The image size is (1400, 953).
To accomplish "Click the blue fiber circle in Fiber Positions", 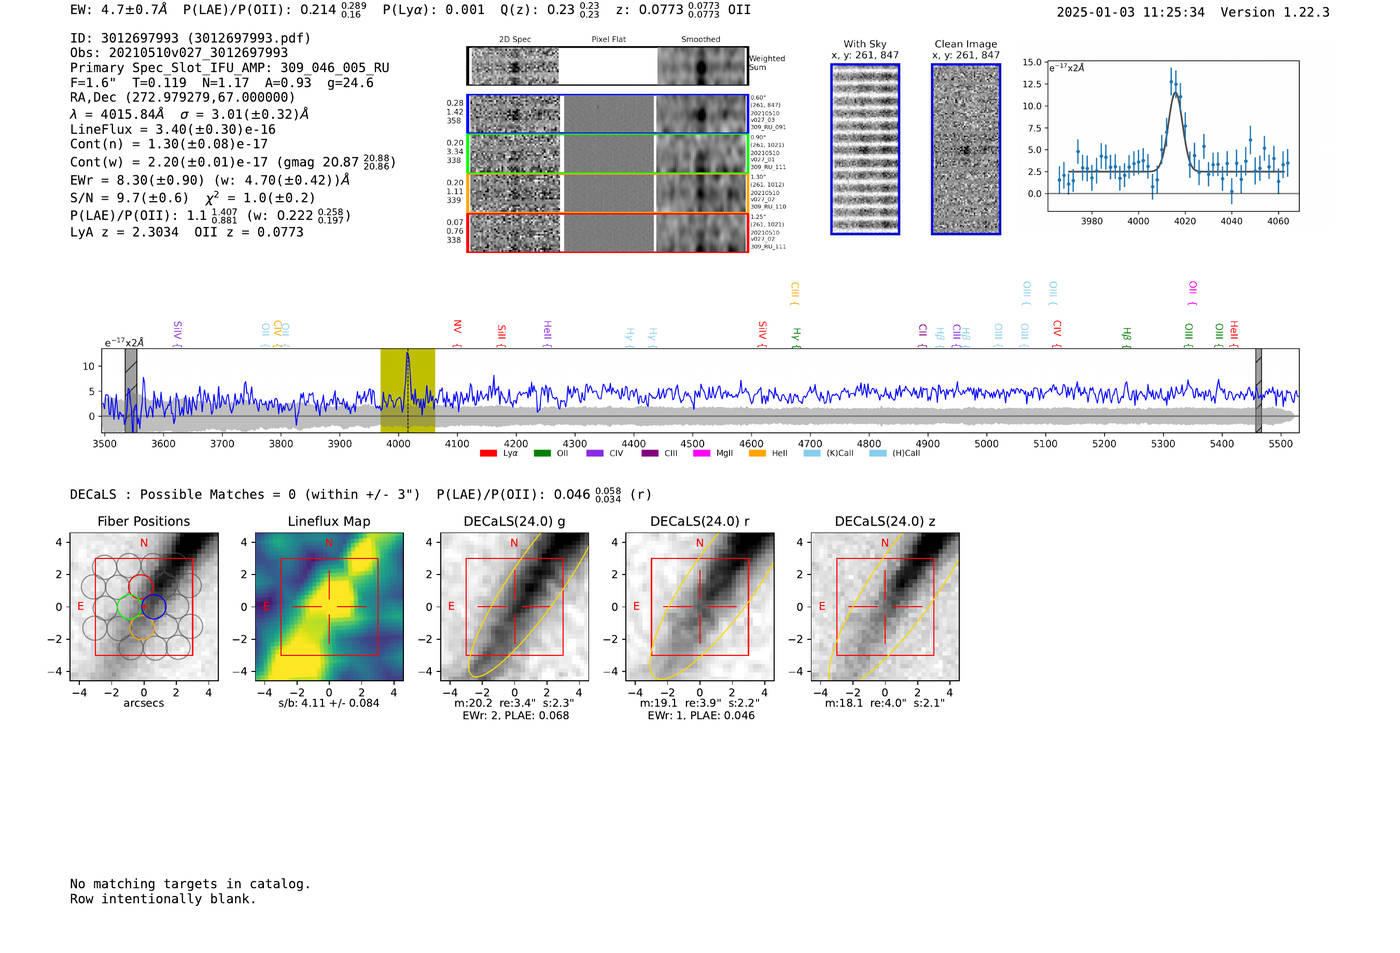I will [154, 607].
